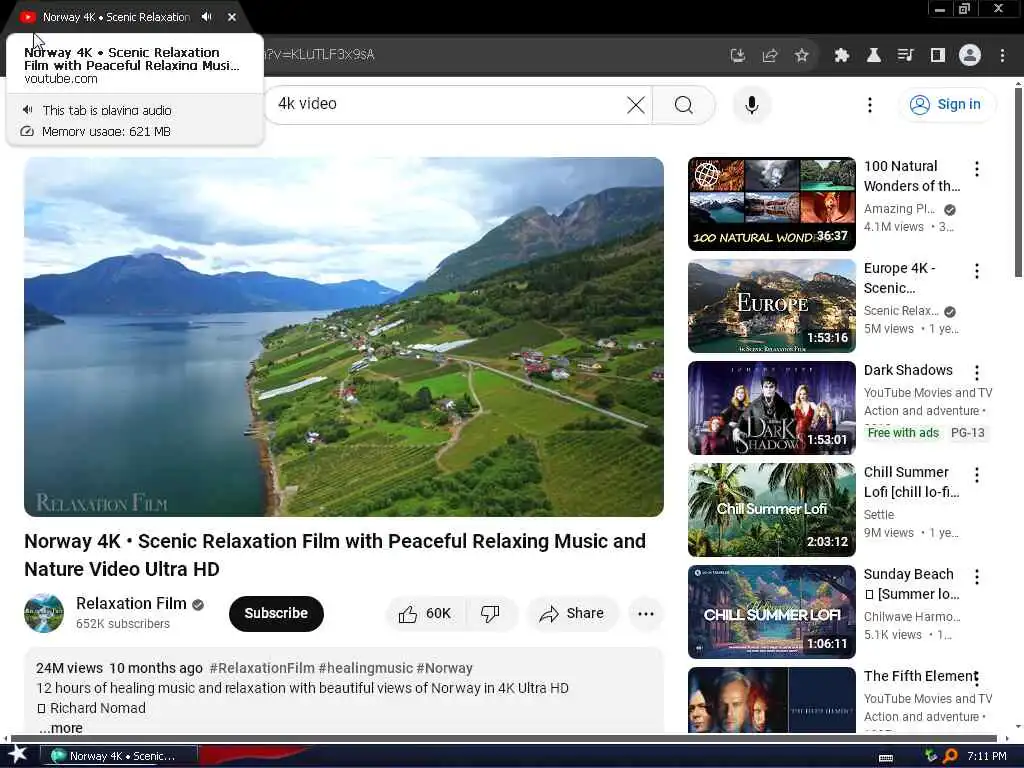
Task: Open menu for Sunday Beach video
Action: (977, 577)
